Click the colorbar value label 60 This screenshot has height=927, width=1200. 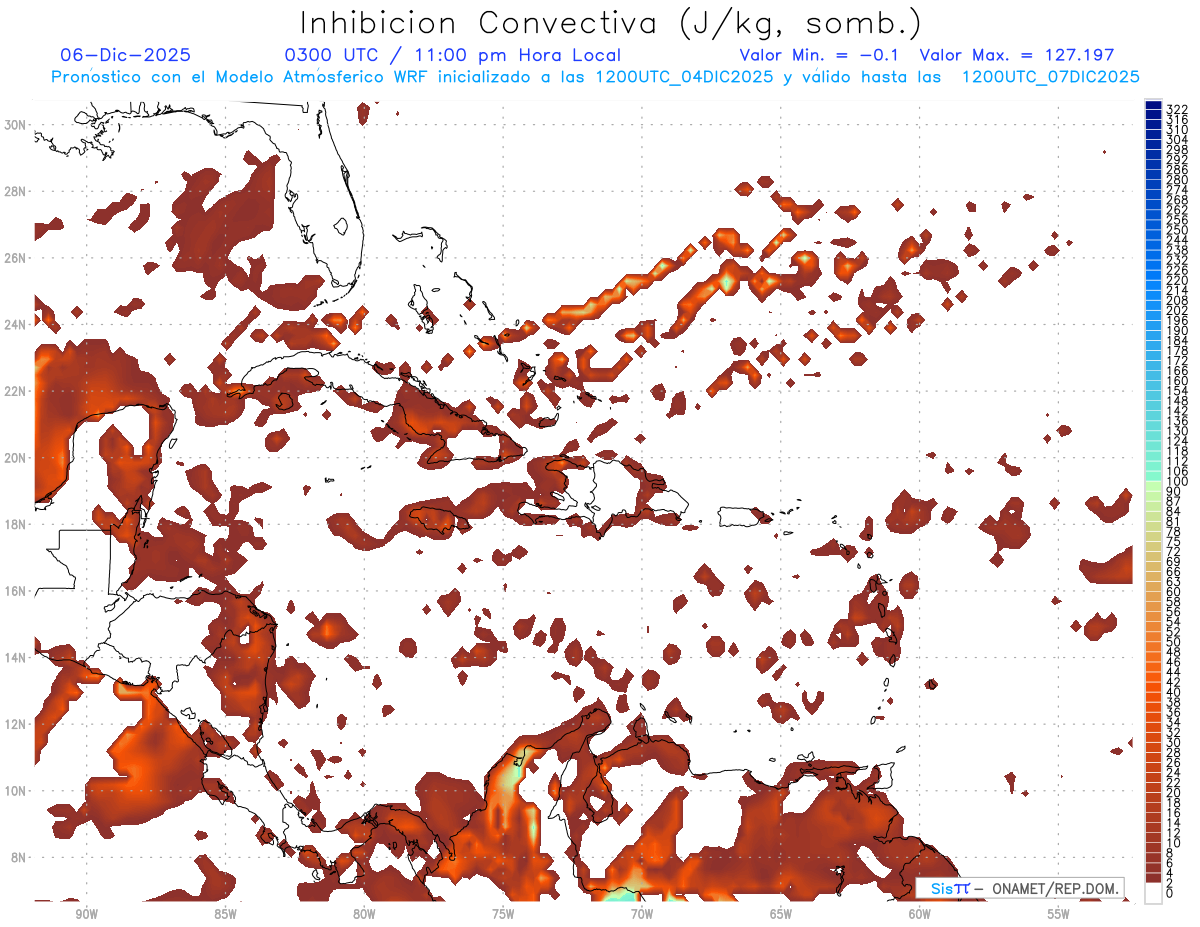click(x=1174, y=592)
